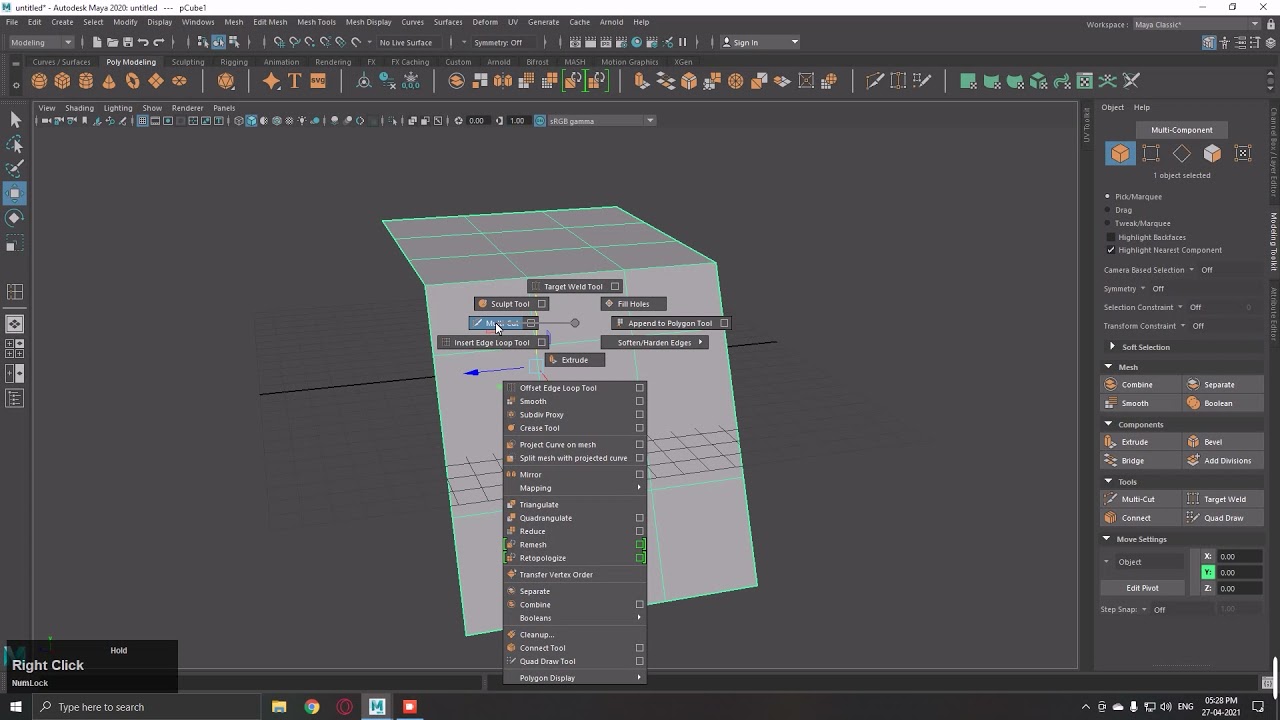
Task: Collapse the Mesh section in Modeling Toolkit
Action: (x=1108, y=367)
